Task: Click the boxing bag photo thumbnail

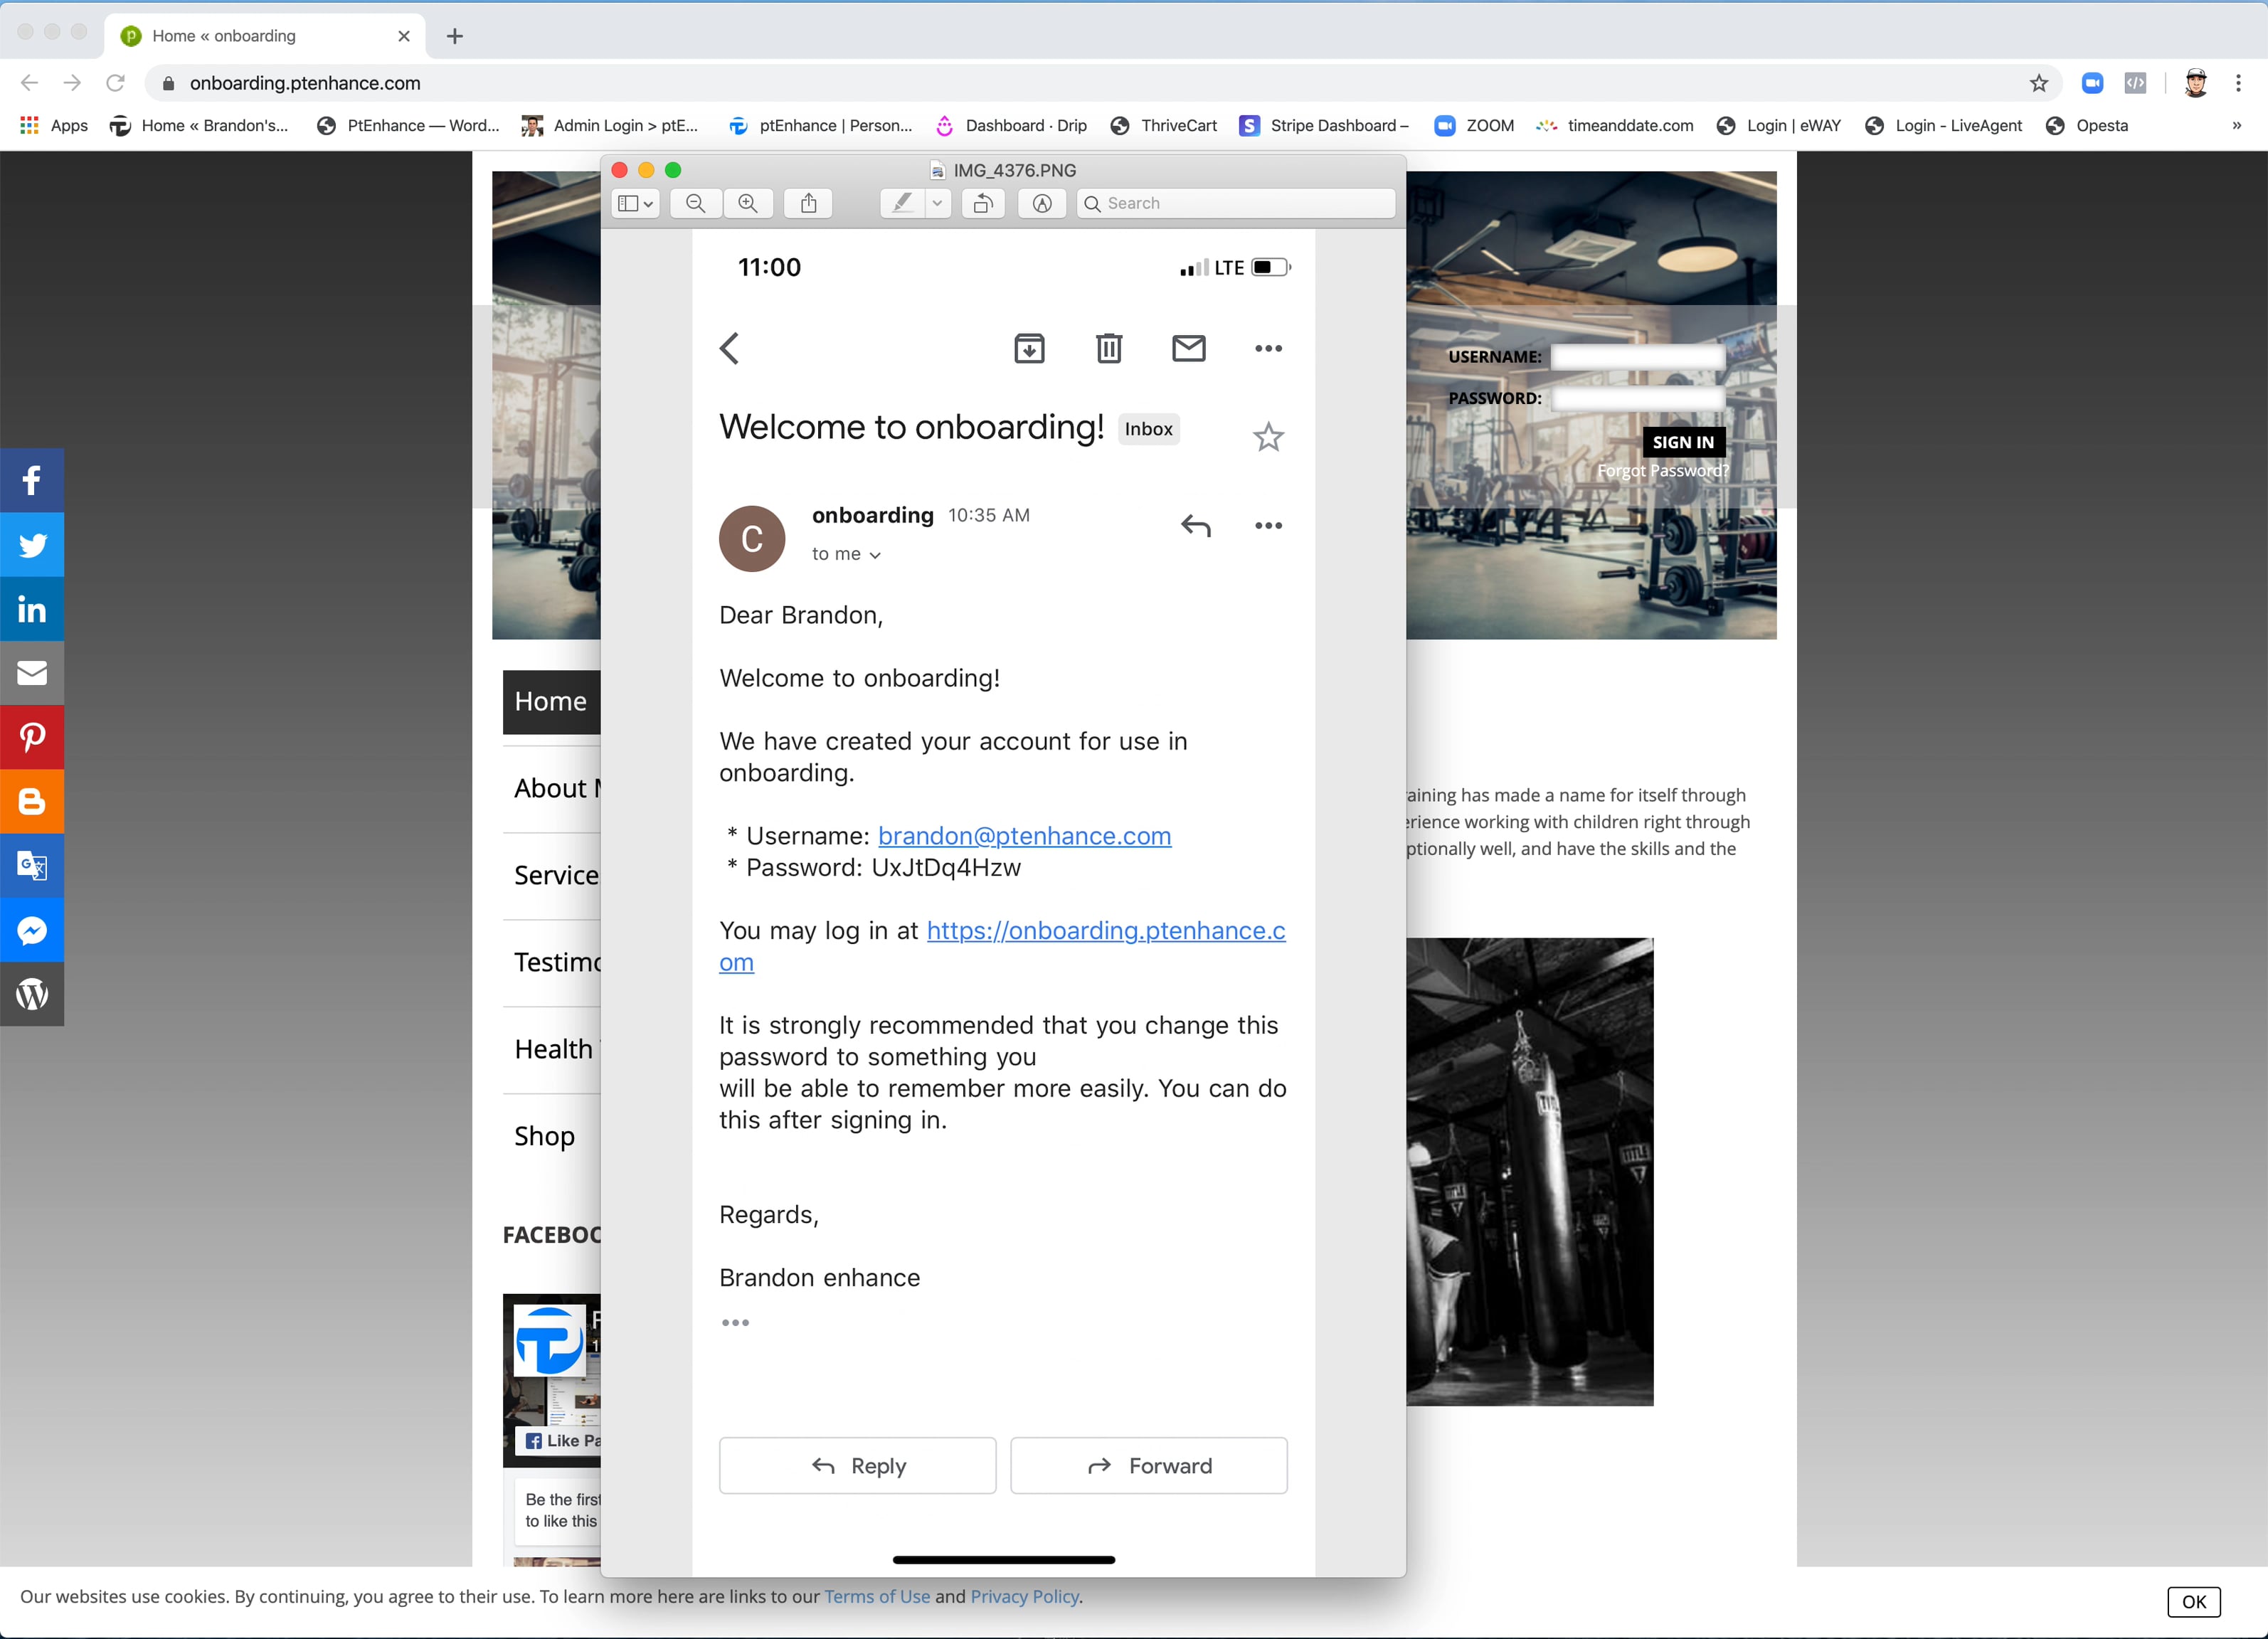Action: pyautogui.click(x=1529, y=1171)
